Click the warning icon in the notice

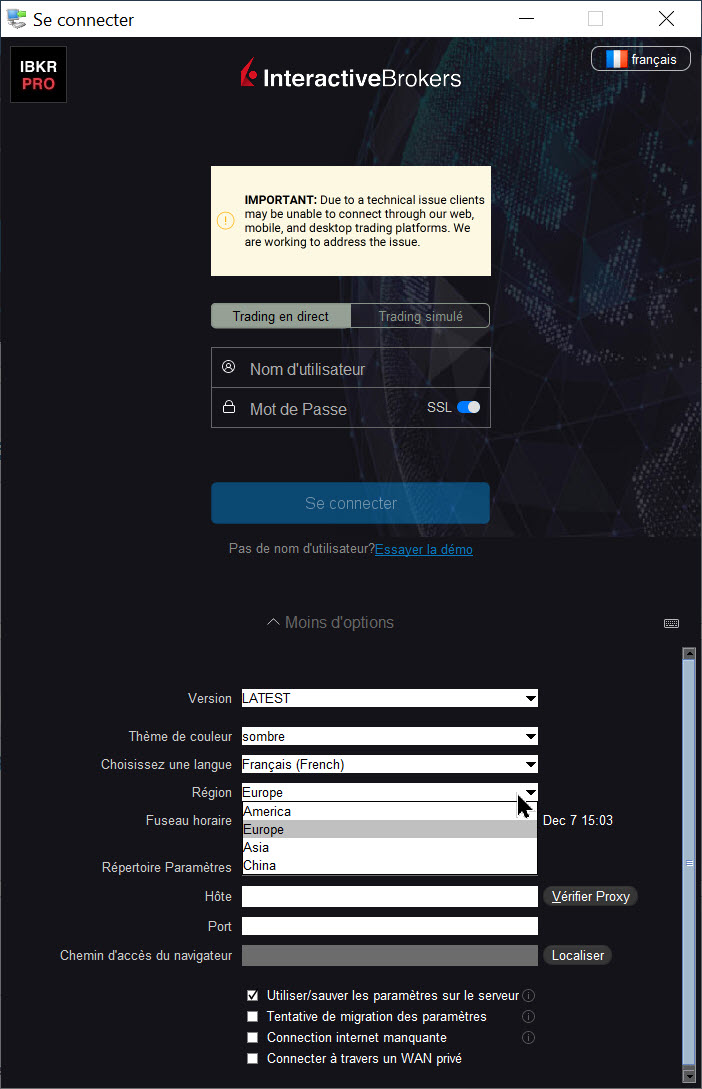(226, 220)
